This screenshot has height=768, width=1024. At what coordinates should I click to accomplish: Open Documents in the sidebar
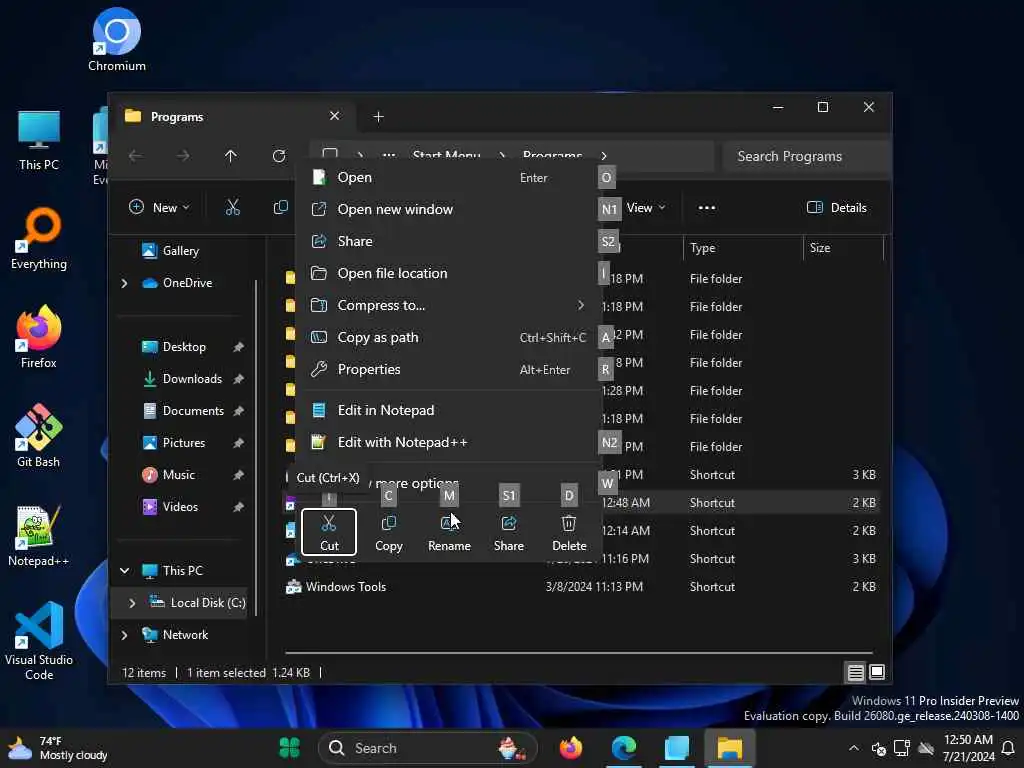[184, 411]
